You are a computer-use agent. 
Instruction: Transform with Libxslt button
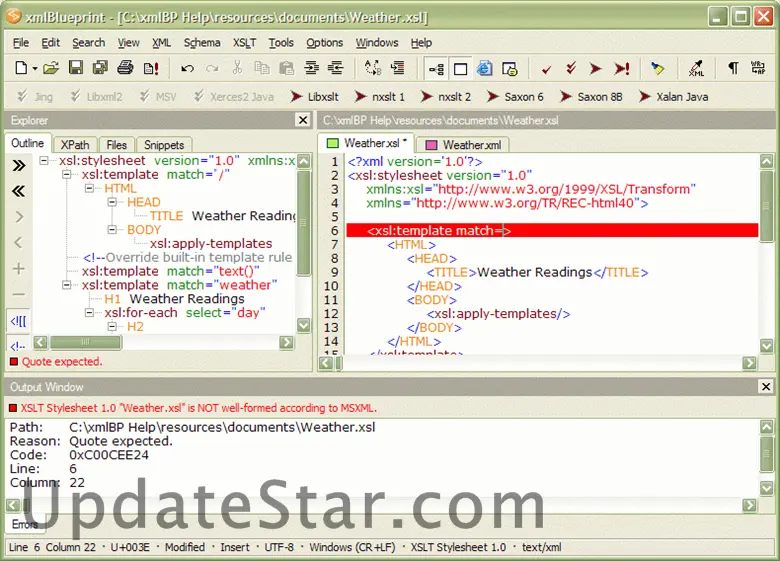coord(314,96)
